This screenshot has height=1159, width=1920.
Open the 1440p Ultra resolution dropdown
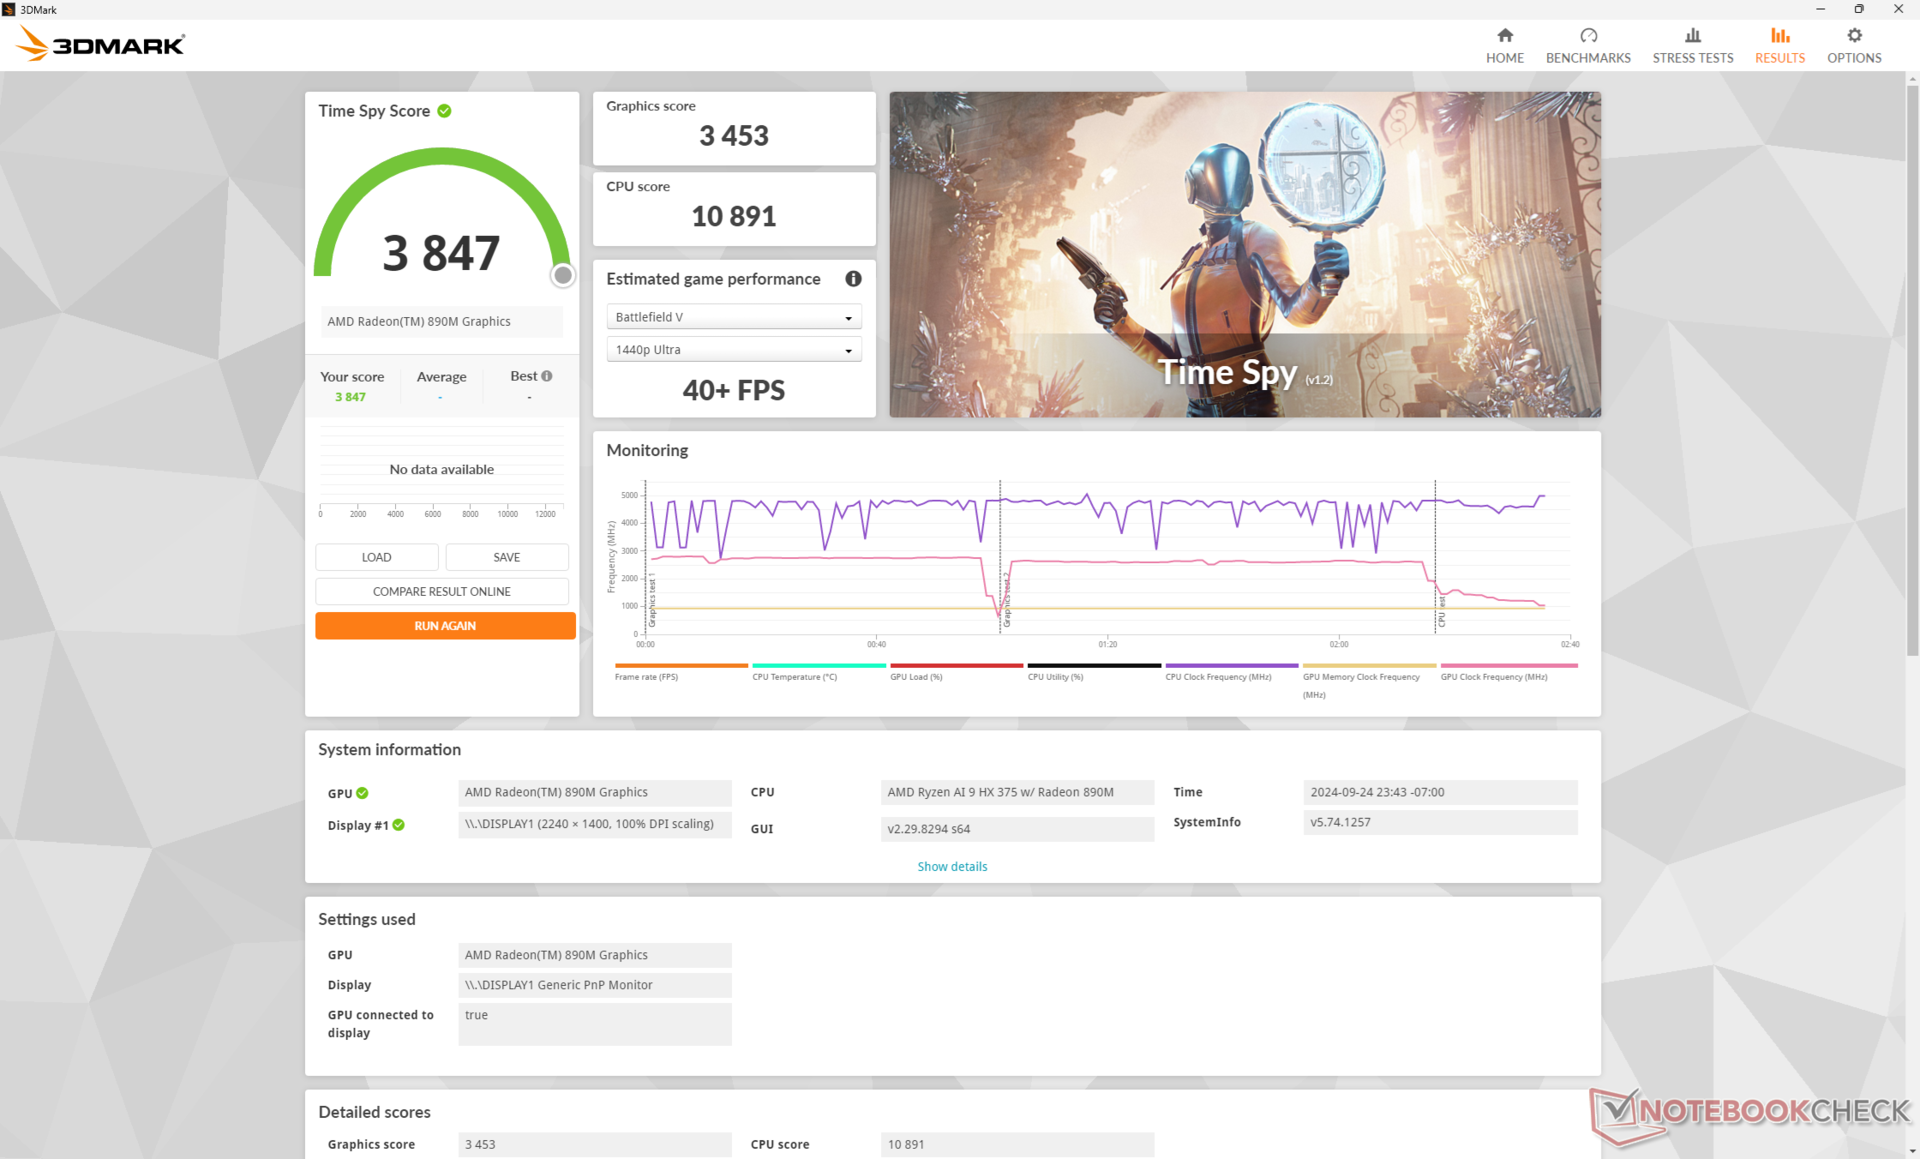[733, 350]
